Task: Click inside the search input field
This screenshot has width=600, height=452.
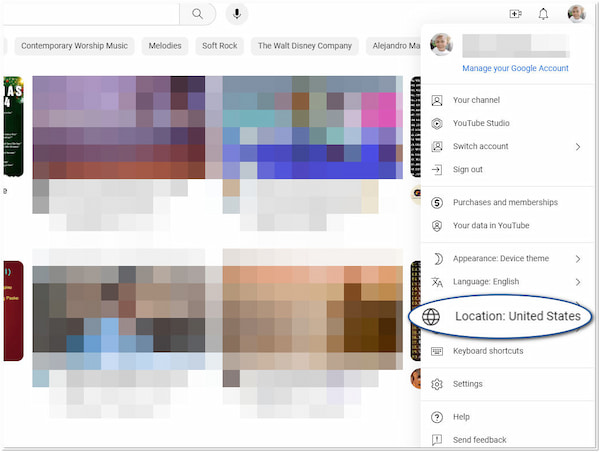Action: click(90, 14)
